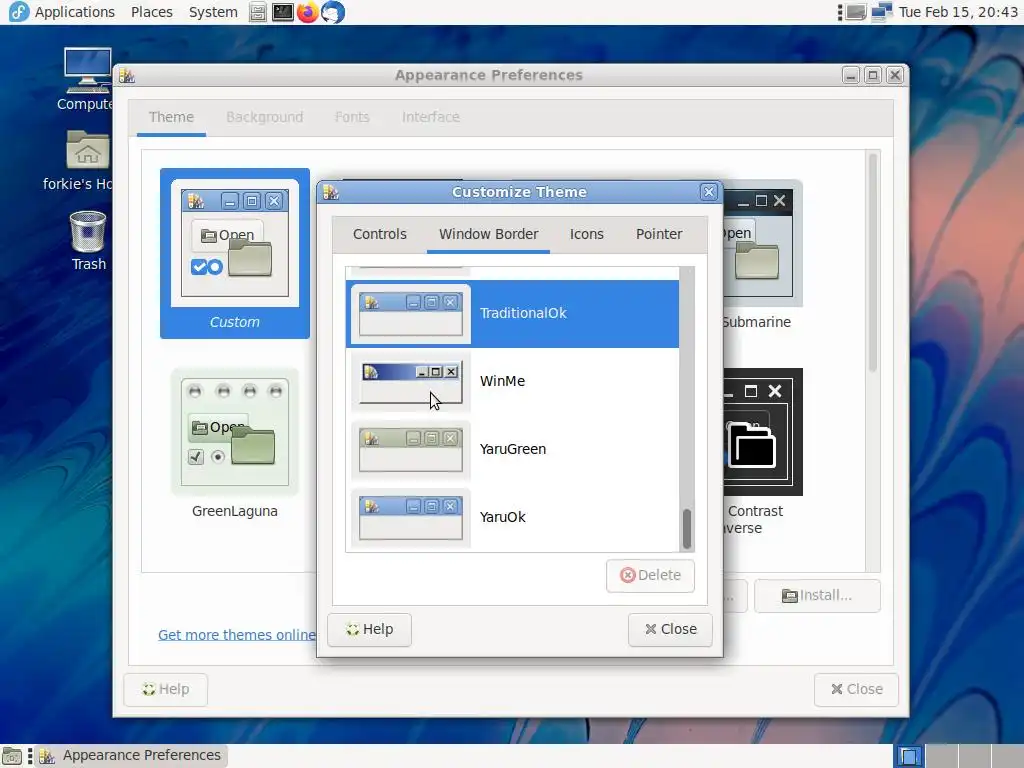The width and height of the screenshot is (1024, 768).
Task: Open the Get more themes online link
Action: (237, 635)
